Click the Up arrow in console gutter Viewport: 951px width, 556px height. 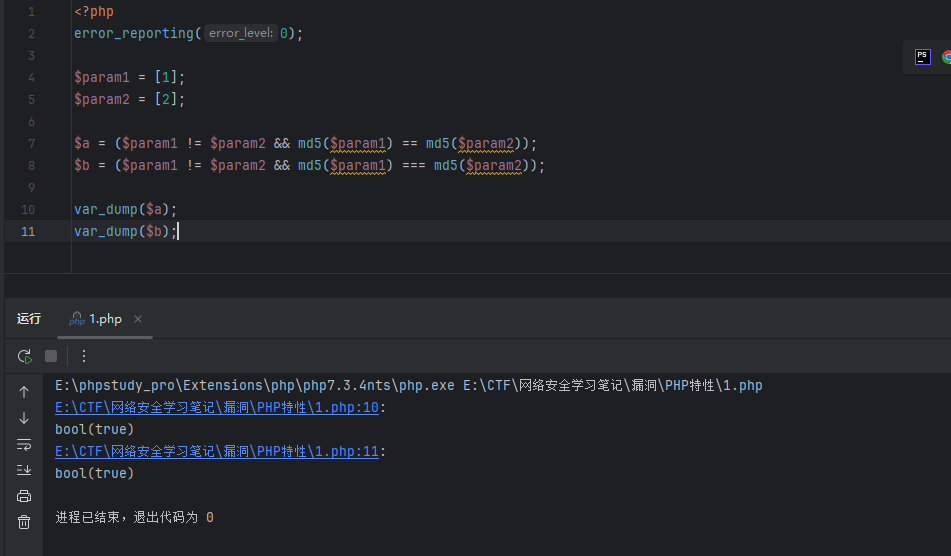click(x=24, y=392)
